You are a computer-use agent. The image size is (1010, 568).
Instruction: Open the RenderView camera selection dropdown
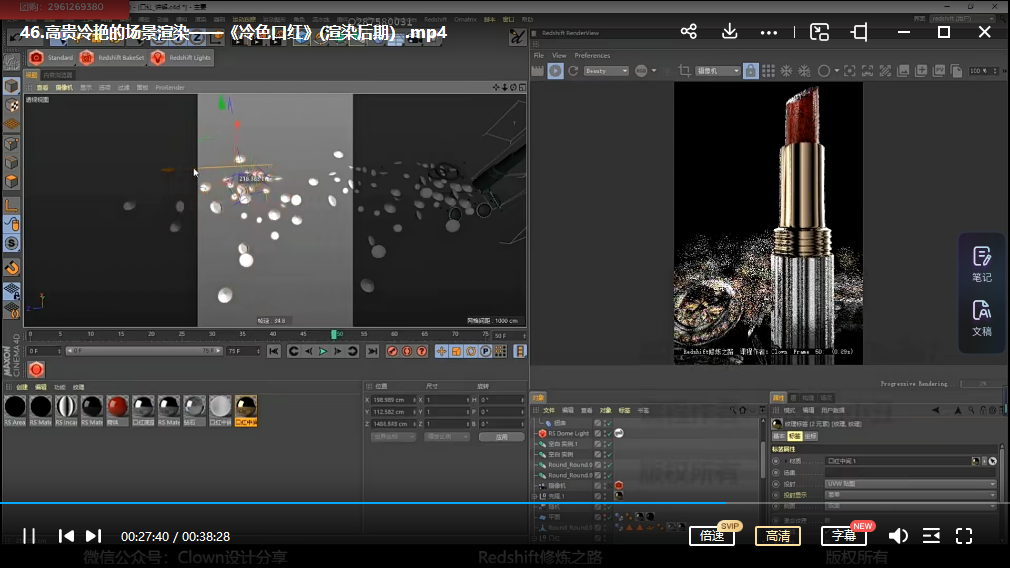718,71
